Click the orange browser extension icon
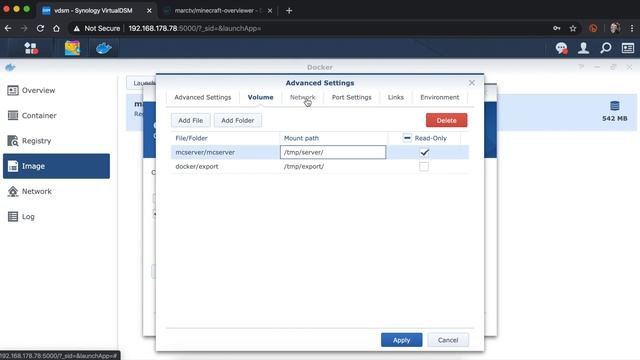The height and width of the screenshot is (360, 640). pyautogui.click(x=593, y=28)
